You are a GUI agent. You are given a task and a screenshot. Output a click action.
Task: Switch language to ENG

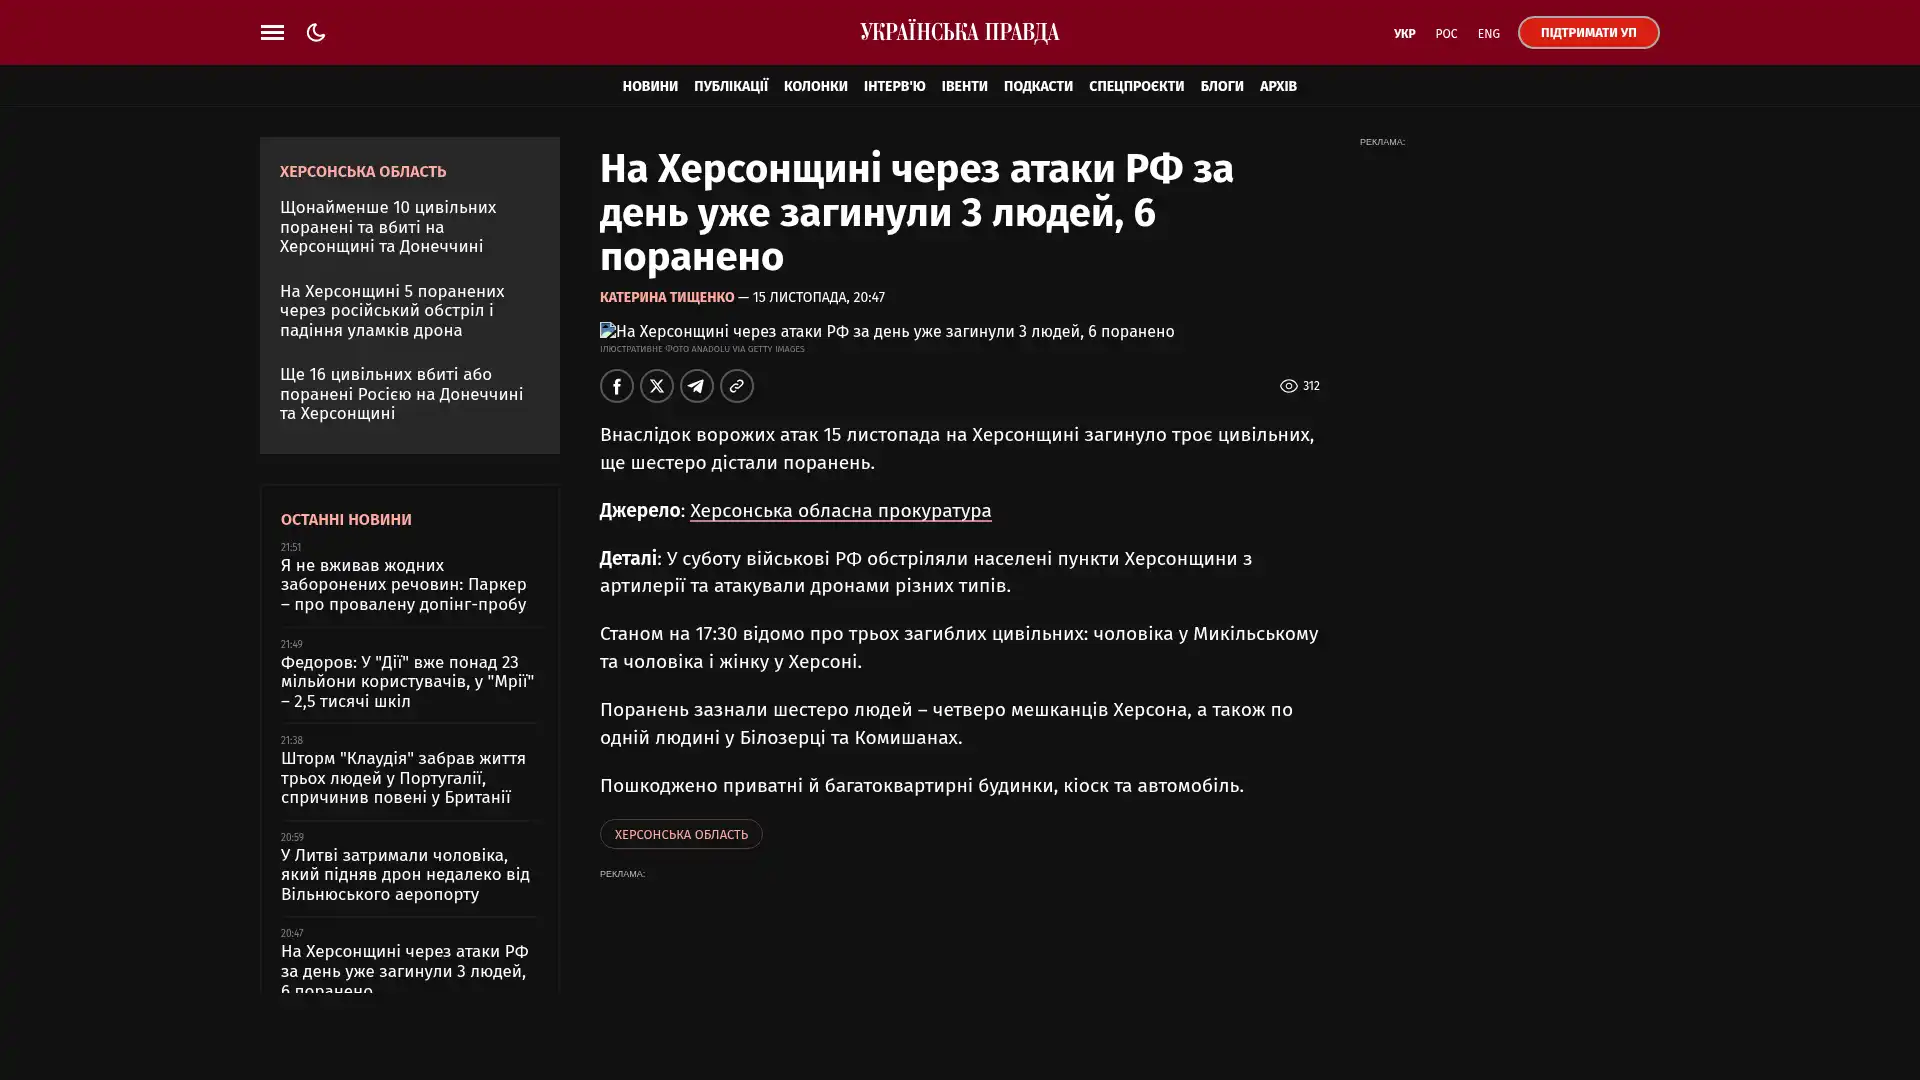click(x=1488, y=33)
